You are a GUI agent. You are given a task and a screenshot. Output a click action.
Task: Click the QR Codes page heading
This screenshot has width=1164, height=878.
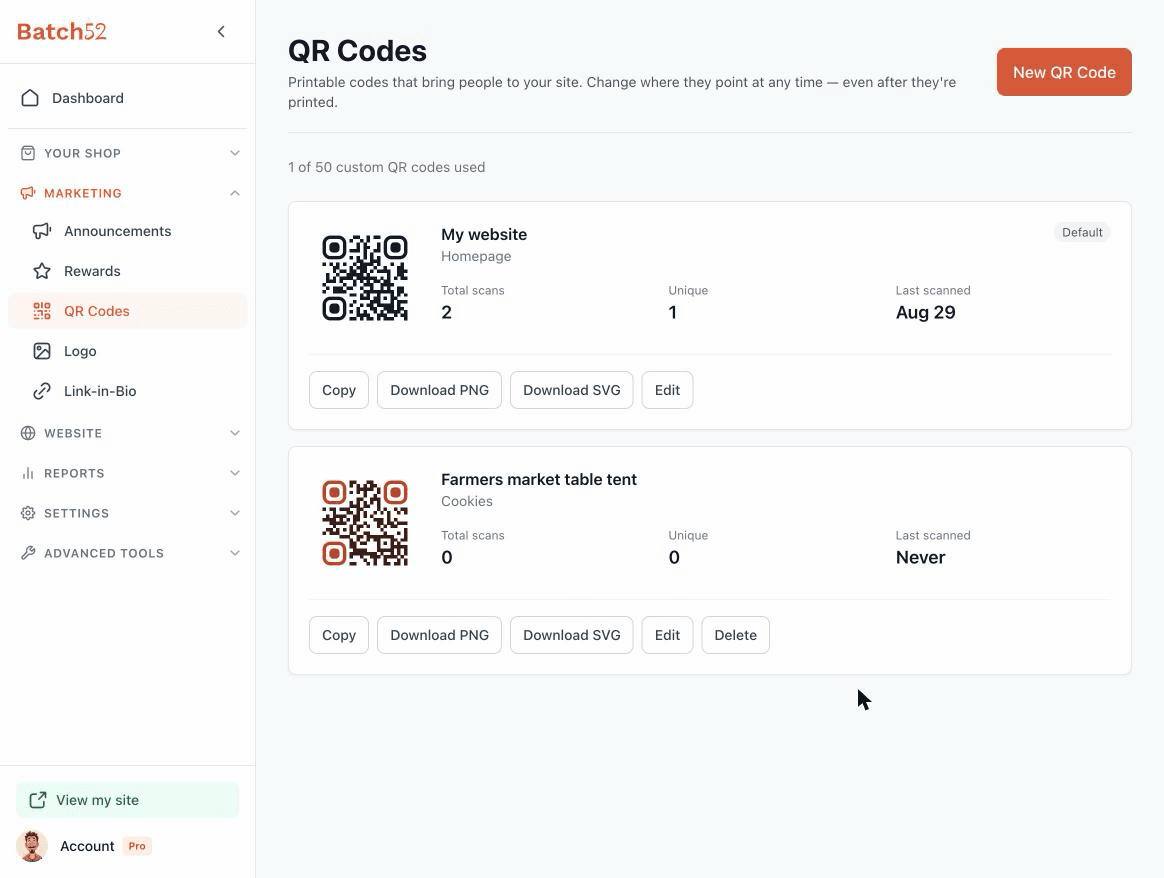click(357, 50)
